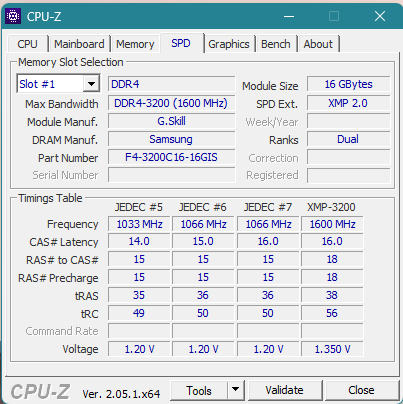Click XMP-3200 RAS# to CAS# value 18
The height and width of the screenshot is (404, 403).
tap(332, 259)
